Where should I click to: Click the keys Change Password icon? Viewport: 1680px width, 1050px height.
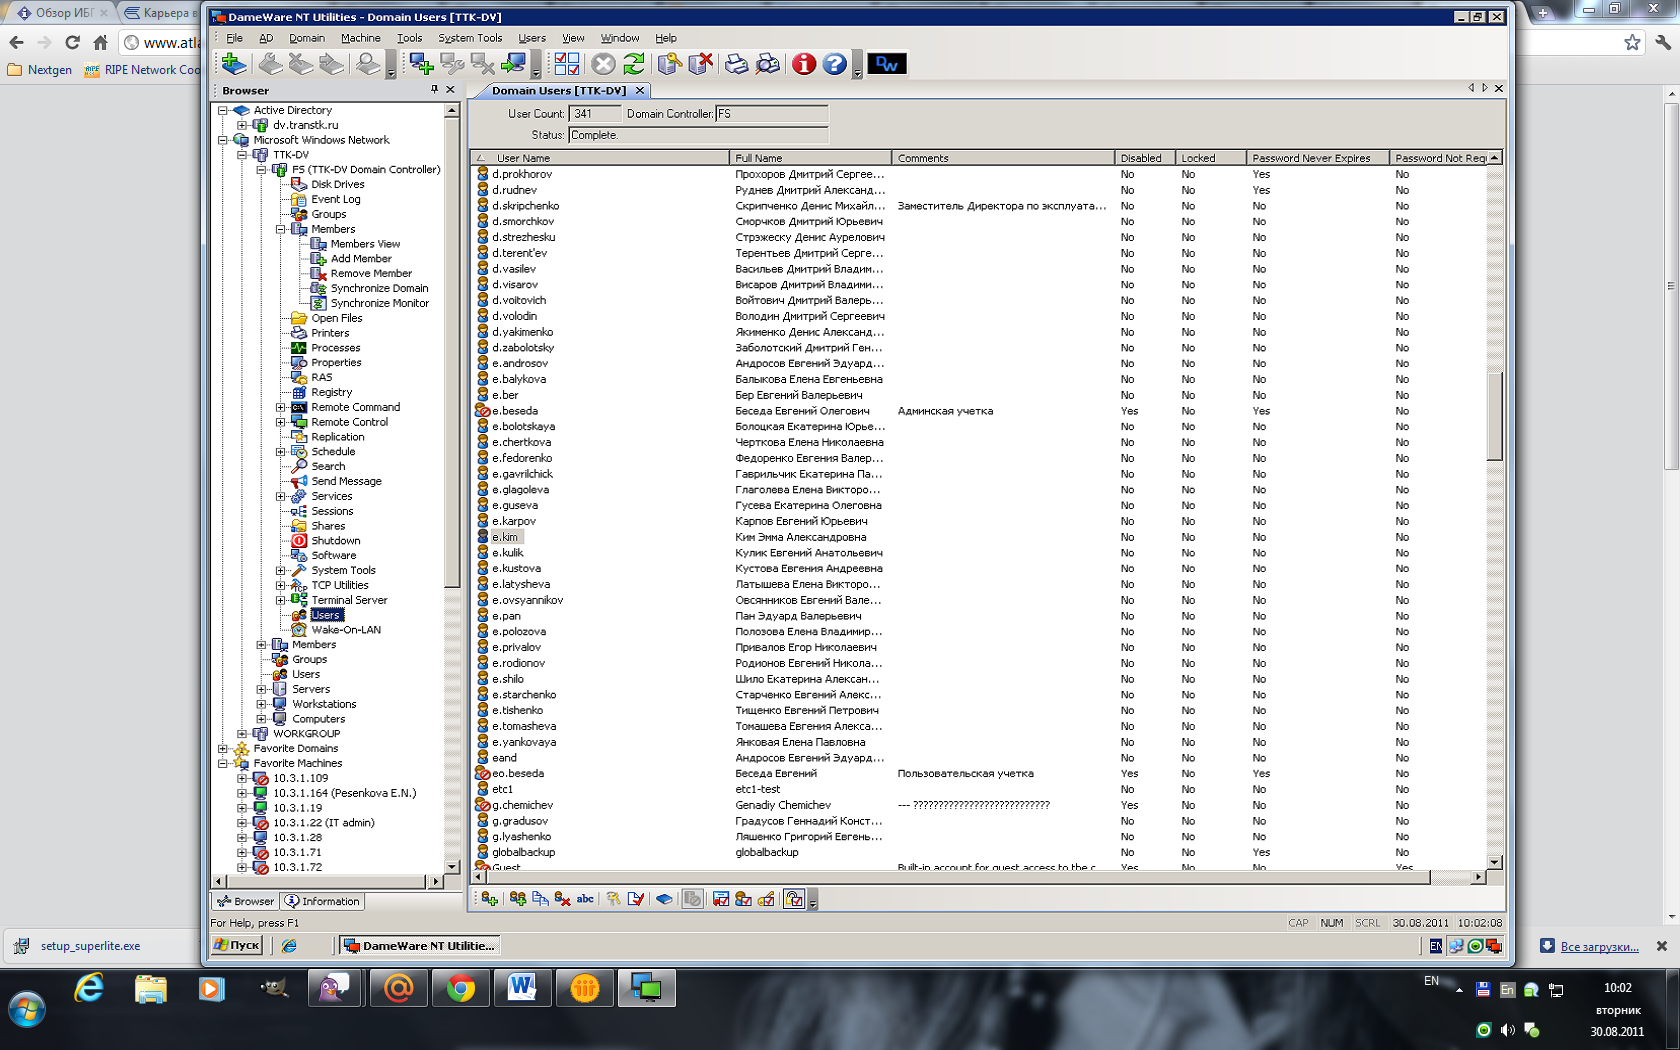[614, 899]
